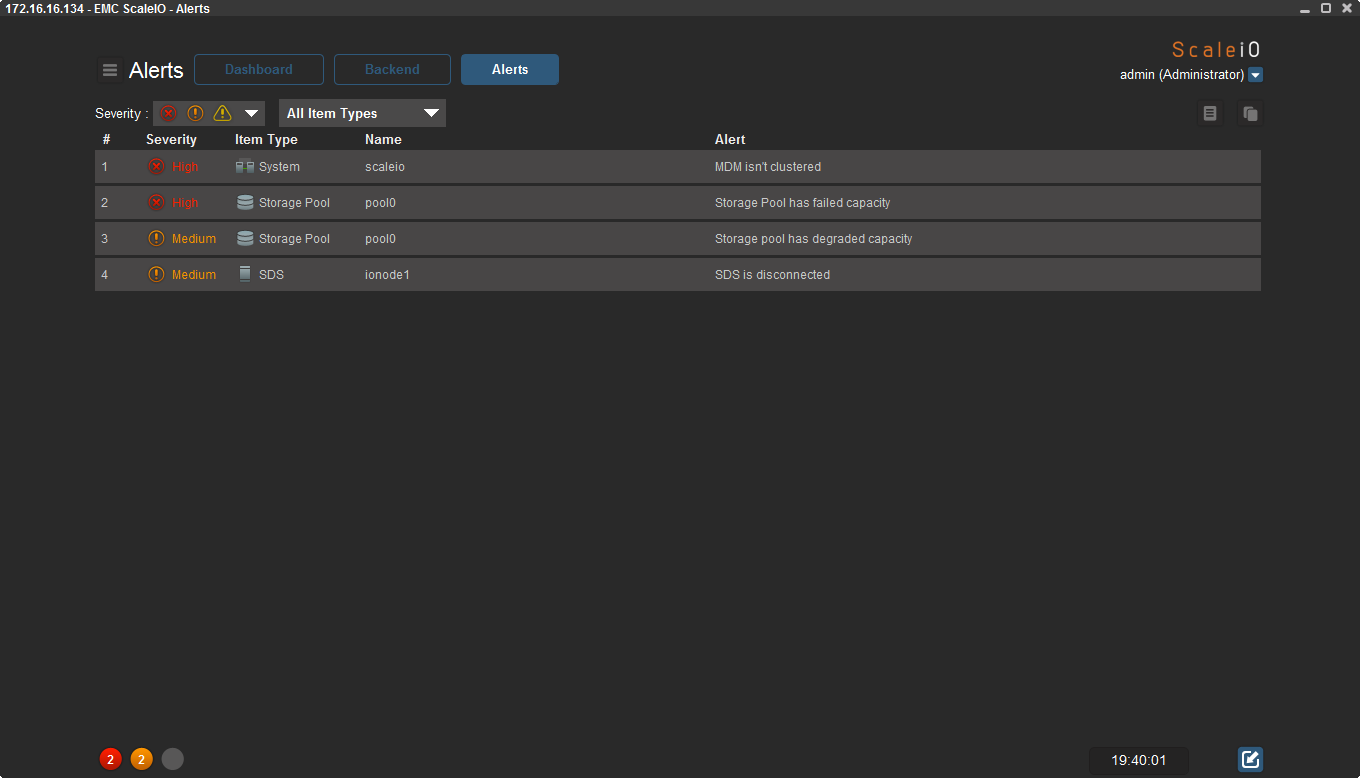Screen dimensions: 1360x778
Task: Switch to the Backend tab
Action: 392,70
